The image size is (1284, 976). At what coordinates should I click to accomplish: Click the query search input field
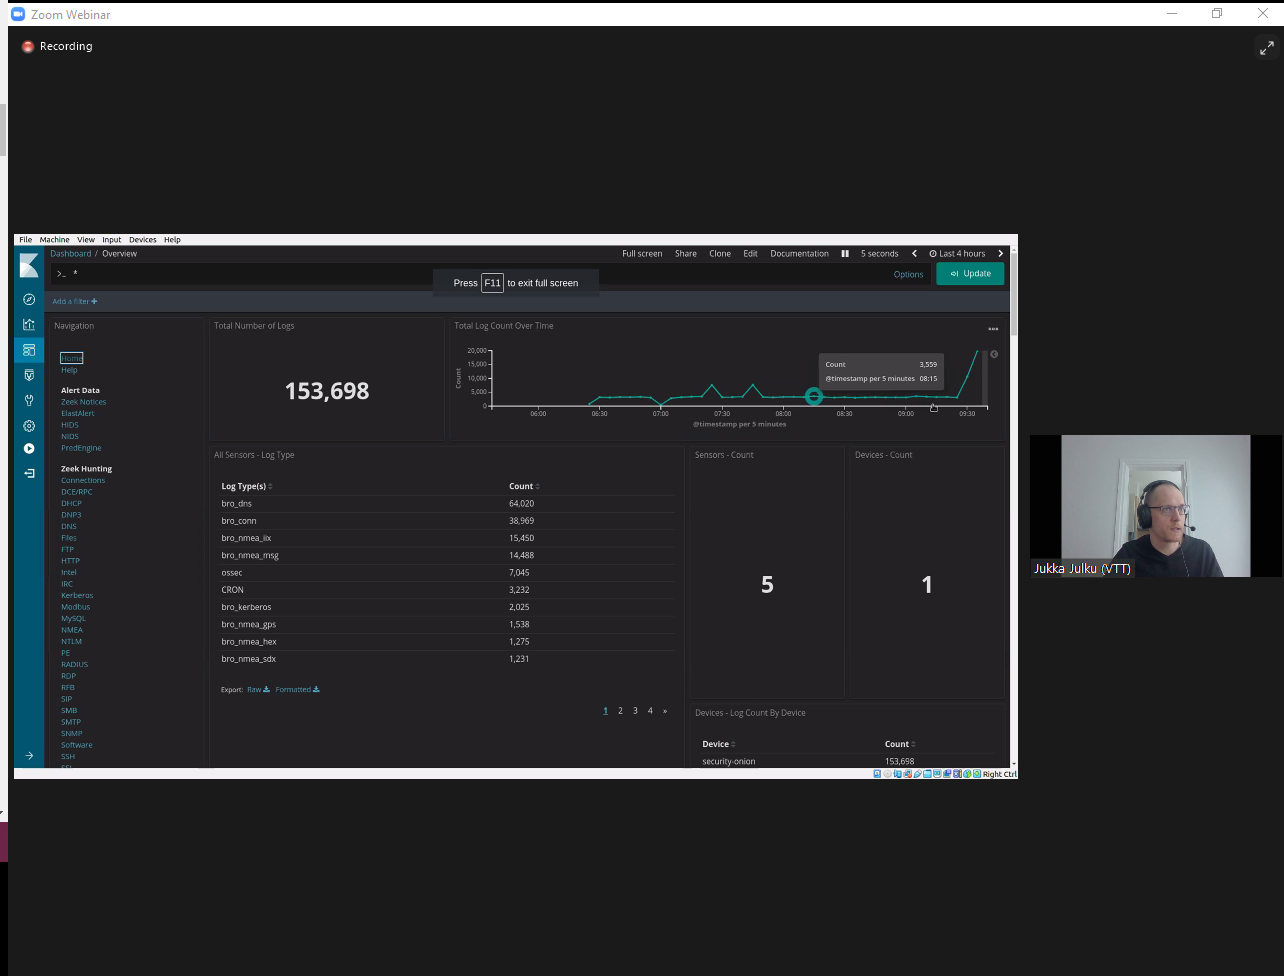coord(250,274)
